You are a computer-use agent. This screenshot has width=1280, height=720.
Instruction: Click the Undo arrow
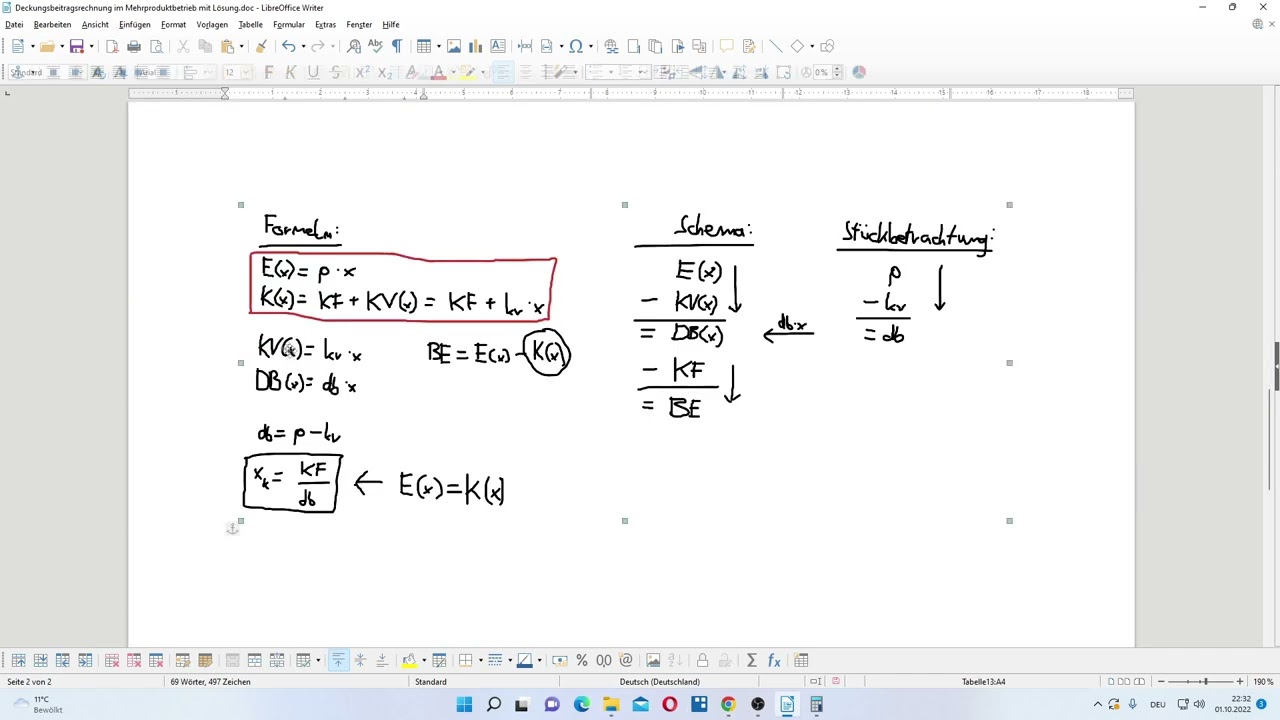pyautogui.click(x=288, y=46)
